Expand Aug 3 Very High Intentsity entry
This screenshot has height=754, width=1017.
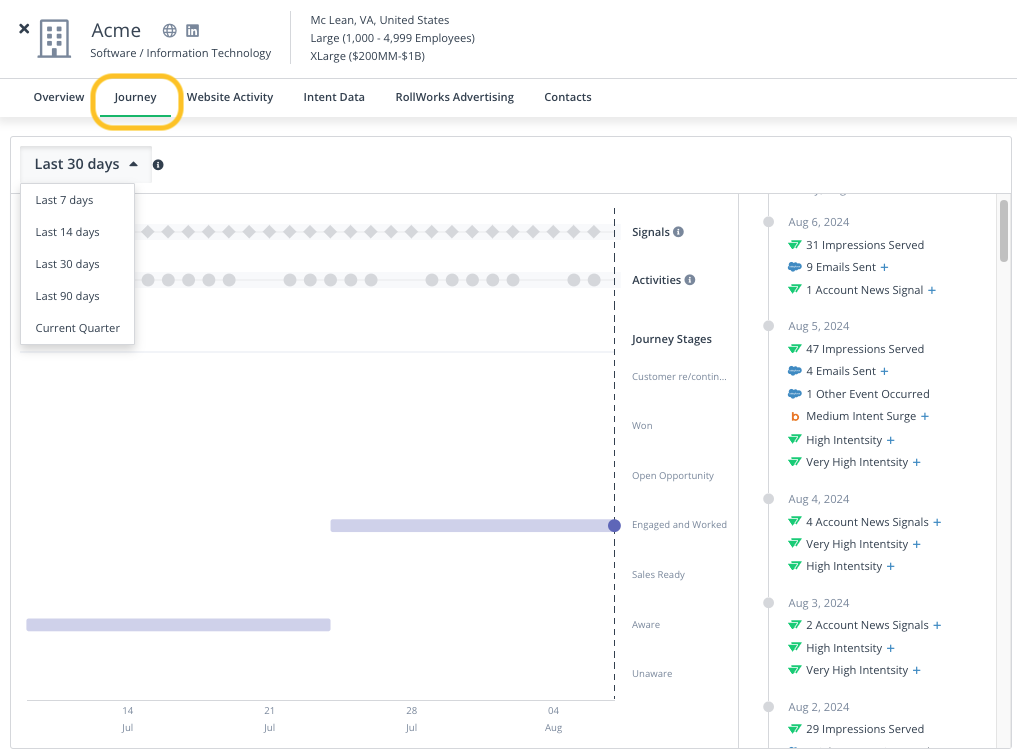coord(916,670)
